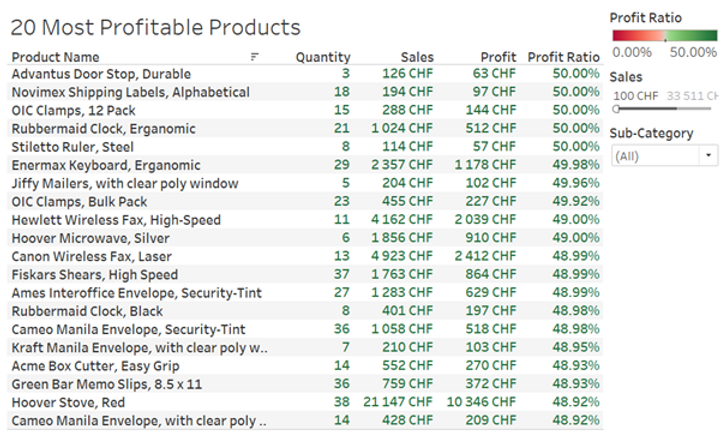
Task: Click the 48.95% profit ratio cell
Action: (576, 347)
